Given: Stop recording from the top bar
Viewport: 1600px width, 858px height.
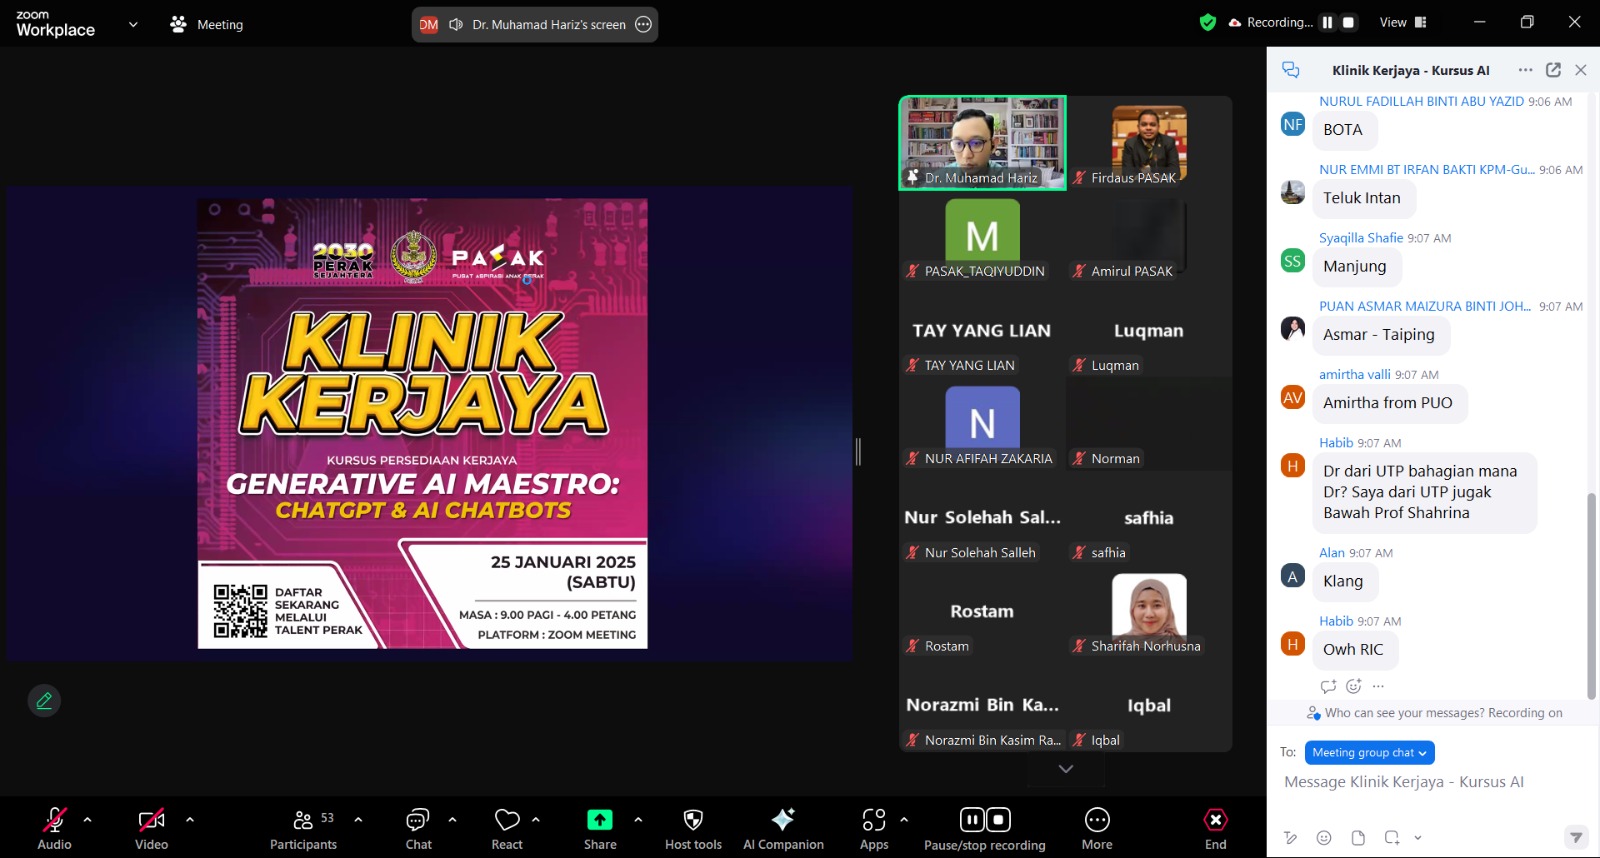Looking at the screenshot, I should [x=1348, y=22].
